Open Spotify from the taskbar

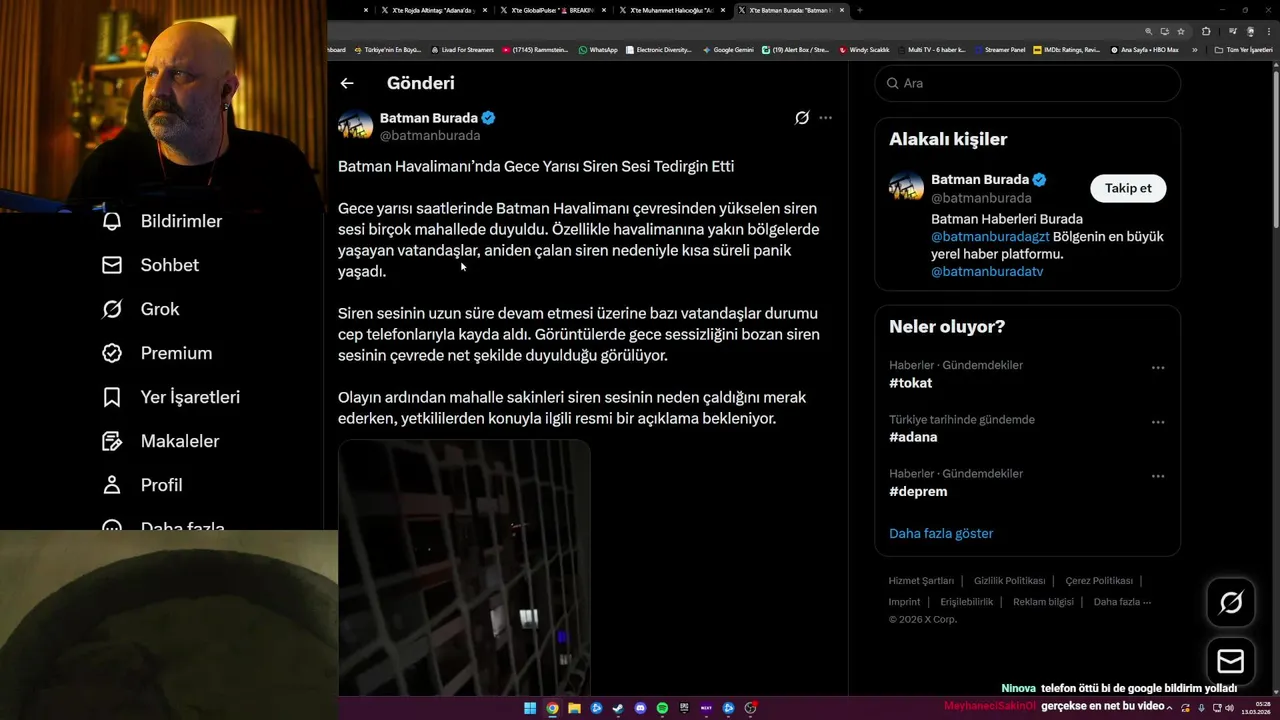pyautogui.click(x=662, y=708)
